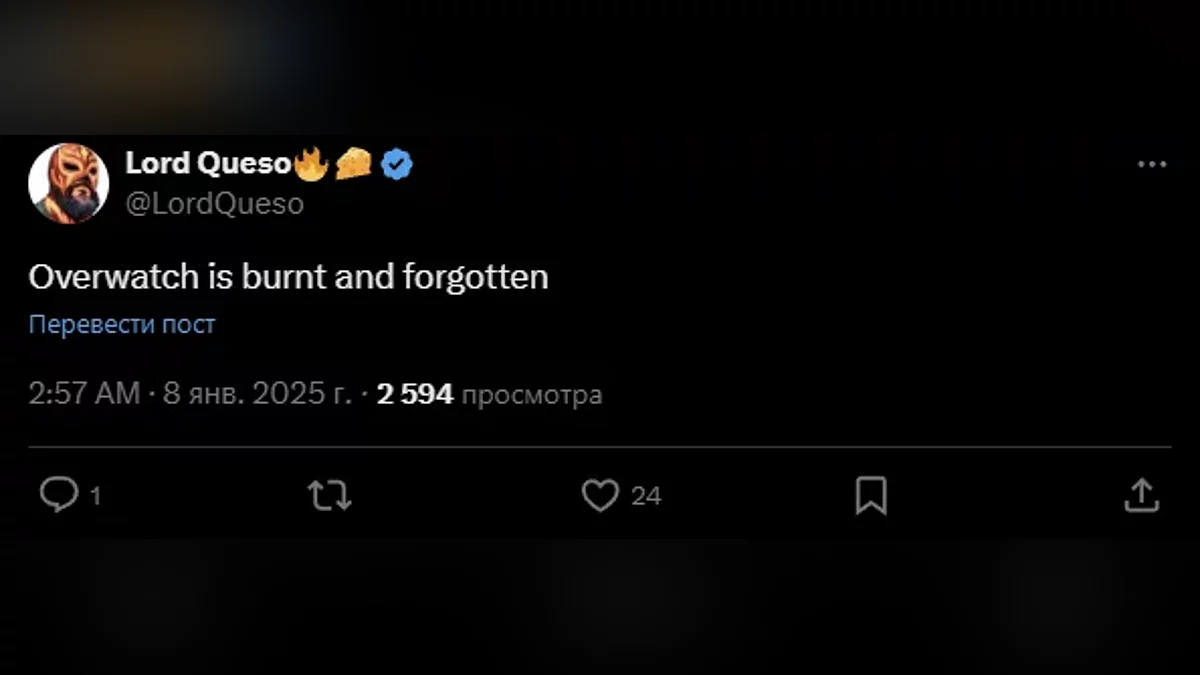Click the blue verified badge

click(397, 165)
